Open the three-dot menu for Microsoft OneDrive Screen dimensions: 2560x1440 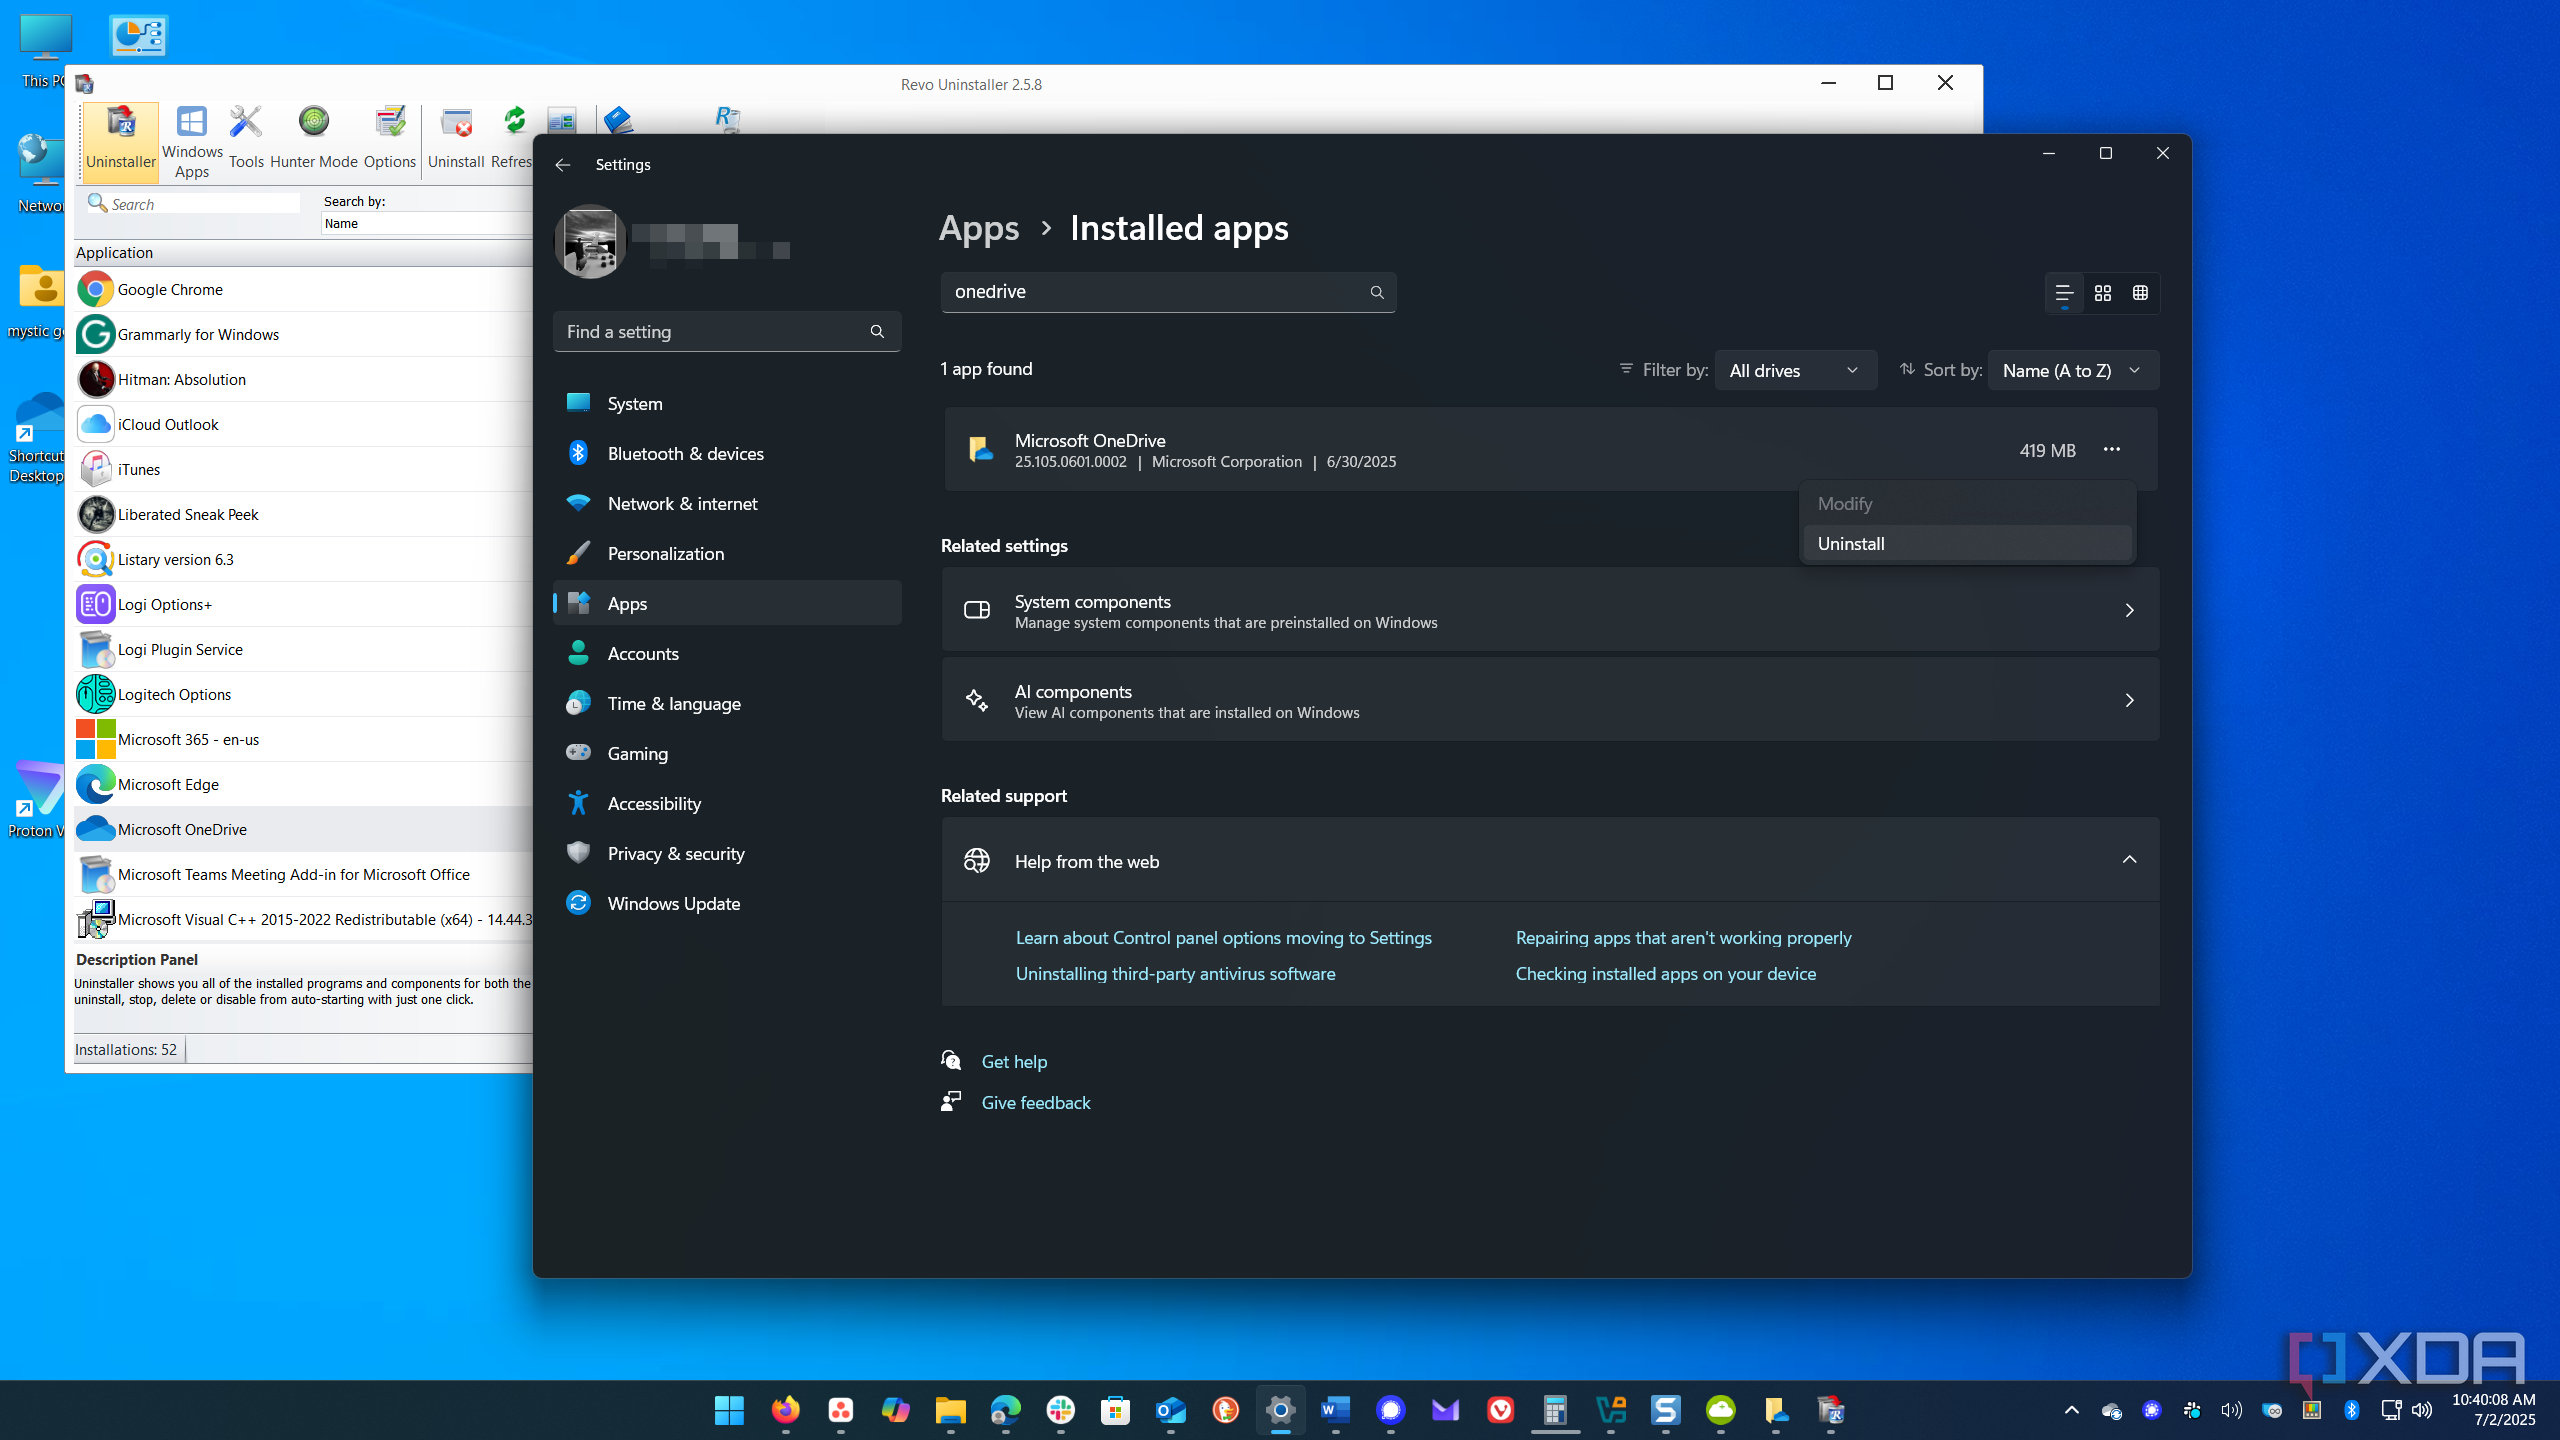tap(2112, 450)
